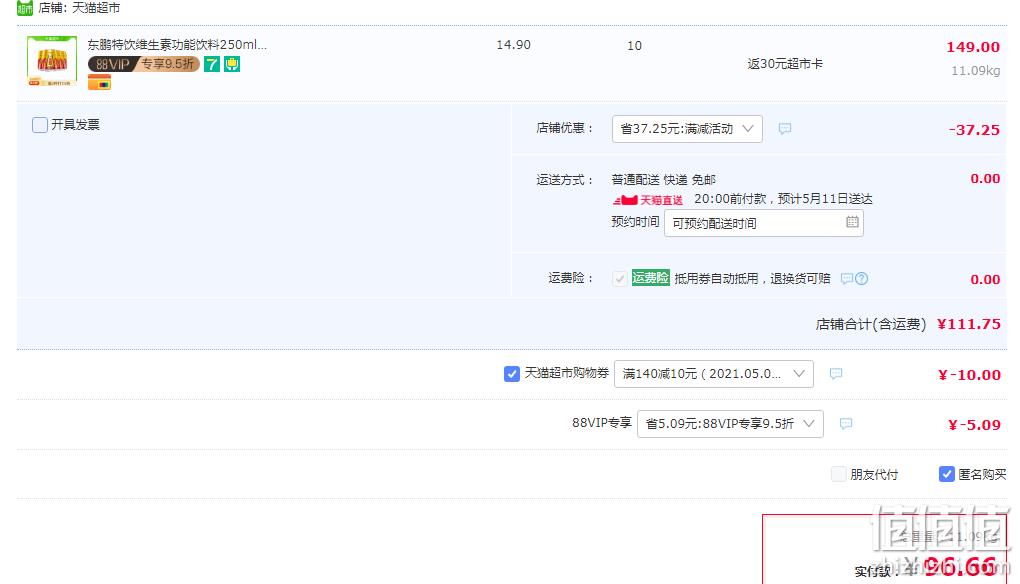1020x584 pixels.
Task: Open product title 东鹏特饮维生素功能饮料250ml
Action: click(177, 45)
